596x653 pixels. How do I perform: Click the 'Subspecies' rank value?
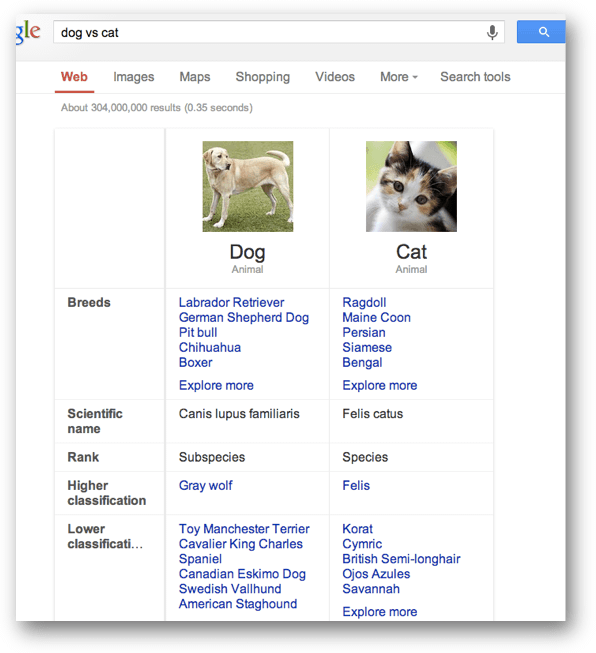click(x=212, y=457)
